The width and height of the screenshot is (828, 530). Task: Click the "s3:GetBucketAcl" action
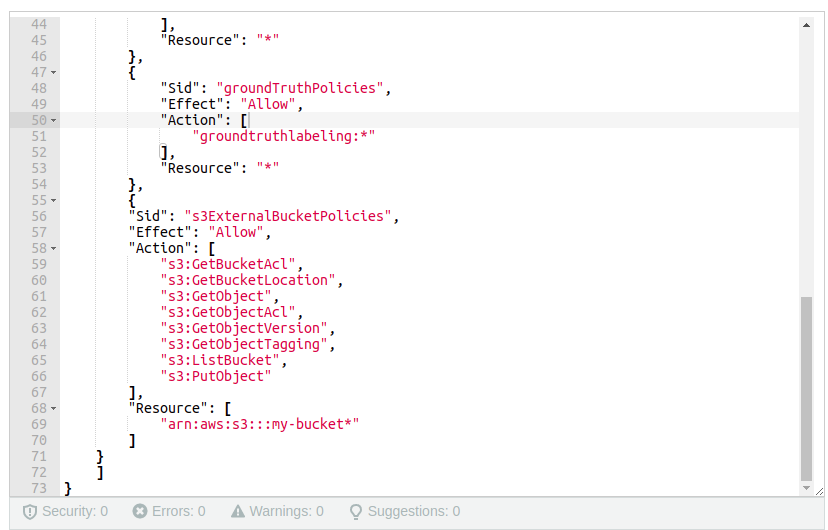click(228, 264)
